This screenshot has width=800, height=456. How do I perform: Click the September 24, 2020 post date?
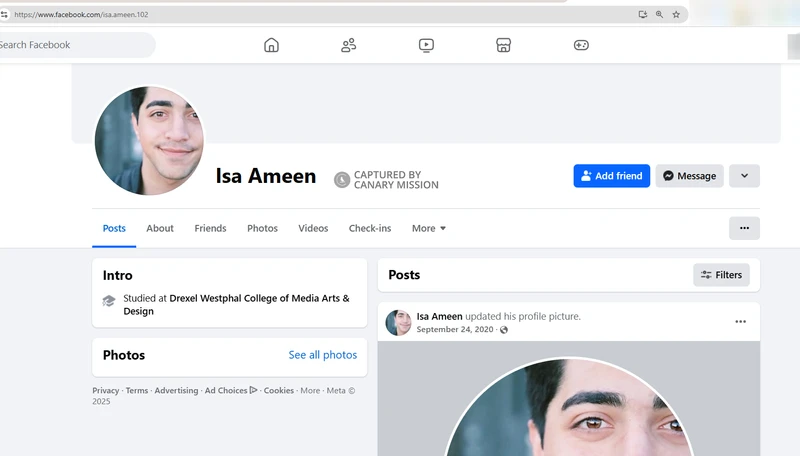(x=455, y=330)
